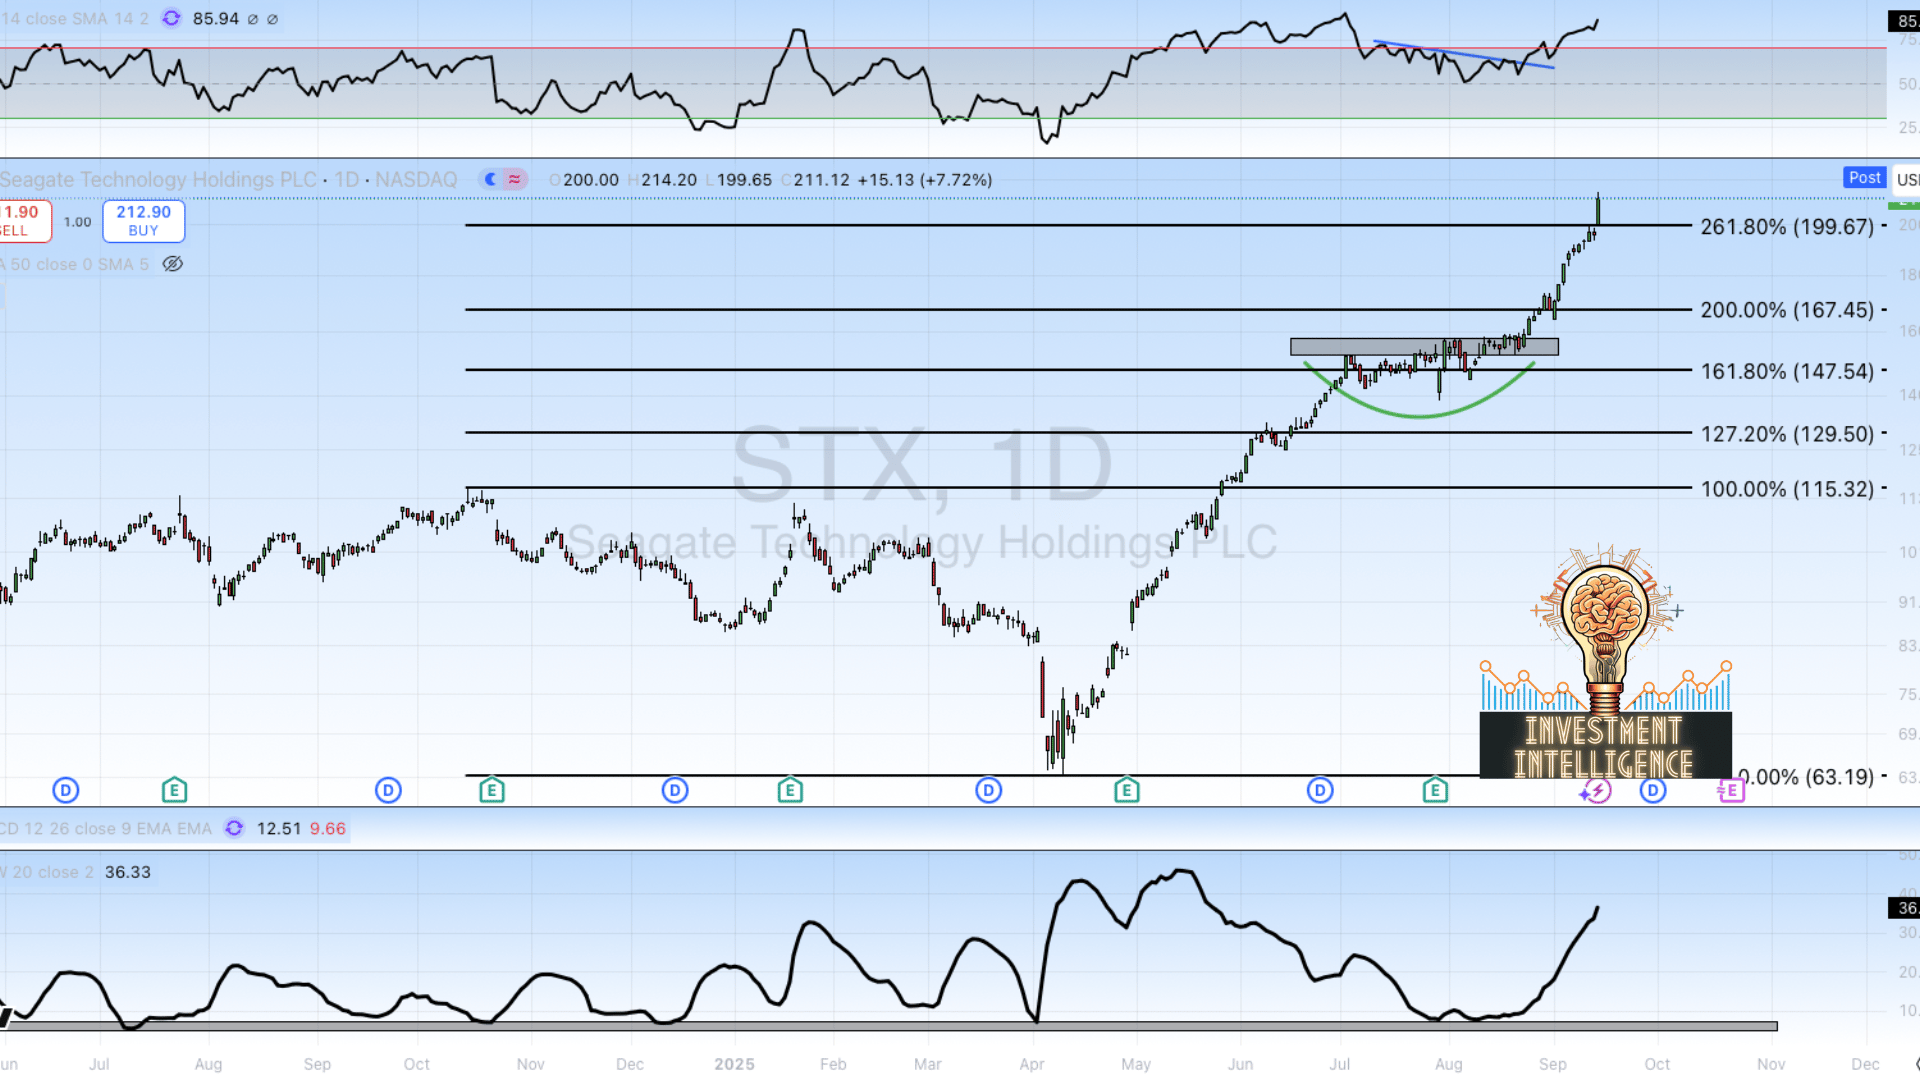1920x1080 pixels.
Task: Click the pink upcoming earnings E marker
Action: pos(1732,791)
